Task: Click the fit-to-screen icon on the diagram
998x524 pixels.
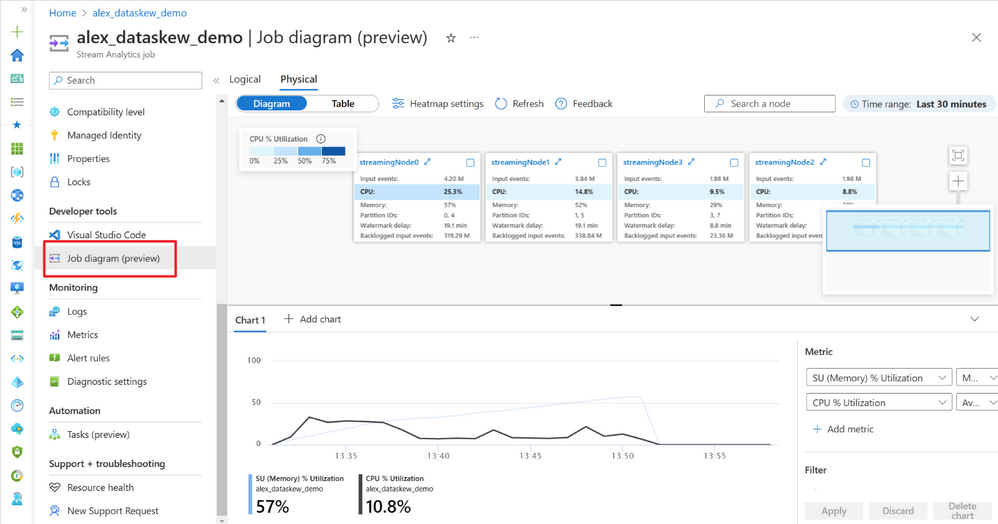Action: [x=958, y=155]
